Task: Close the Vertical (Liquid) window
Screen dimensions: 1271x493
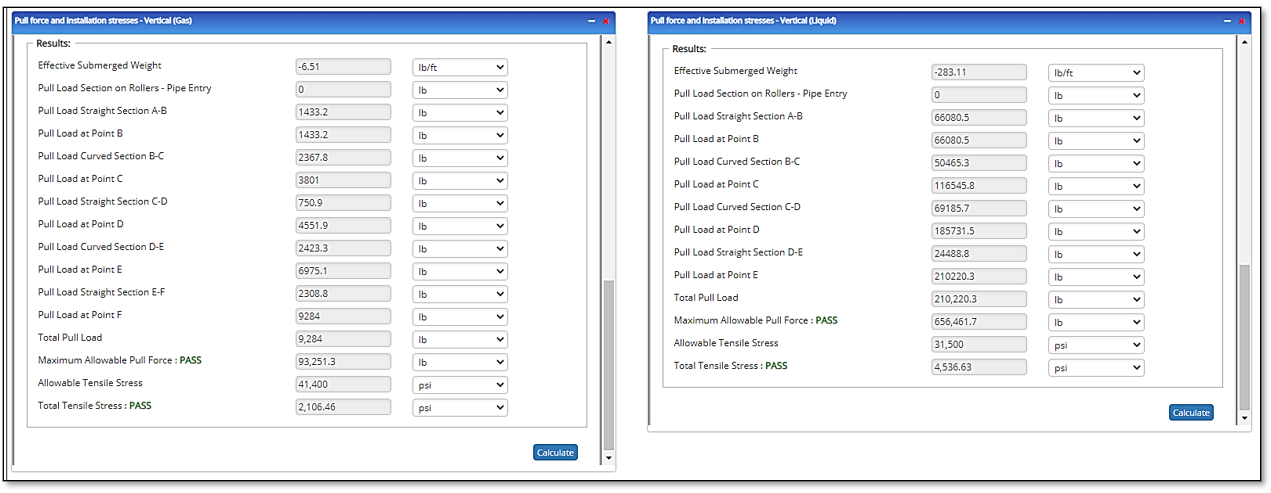Action: [x=1242, y=21]
